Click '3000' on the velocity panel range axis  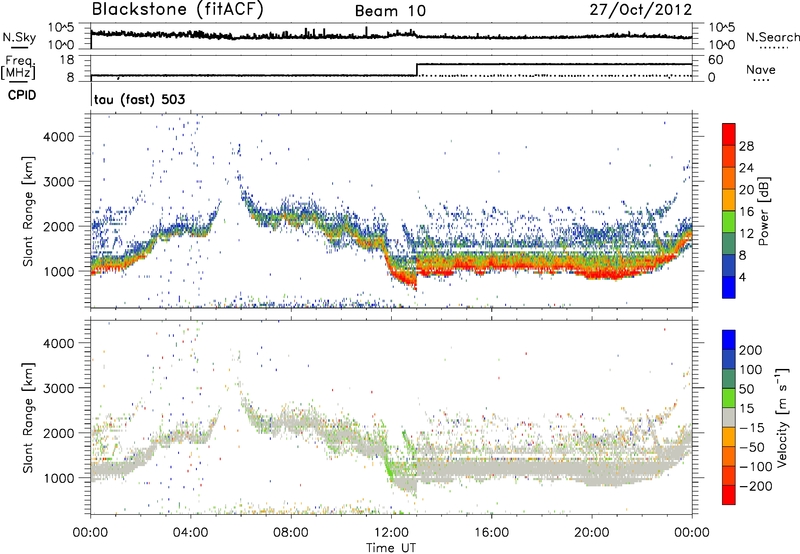(x=59, y=388)
